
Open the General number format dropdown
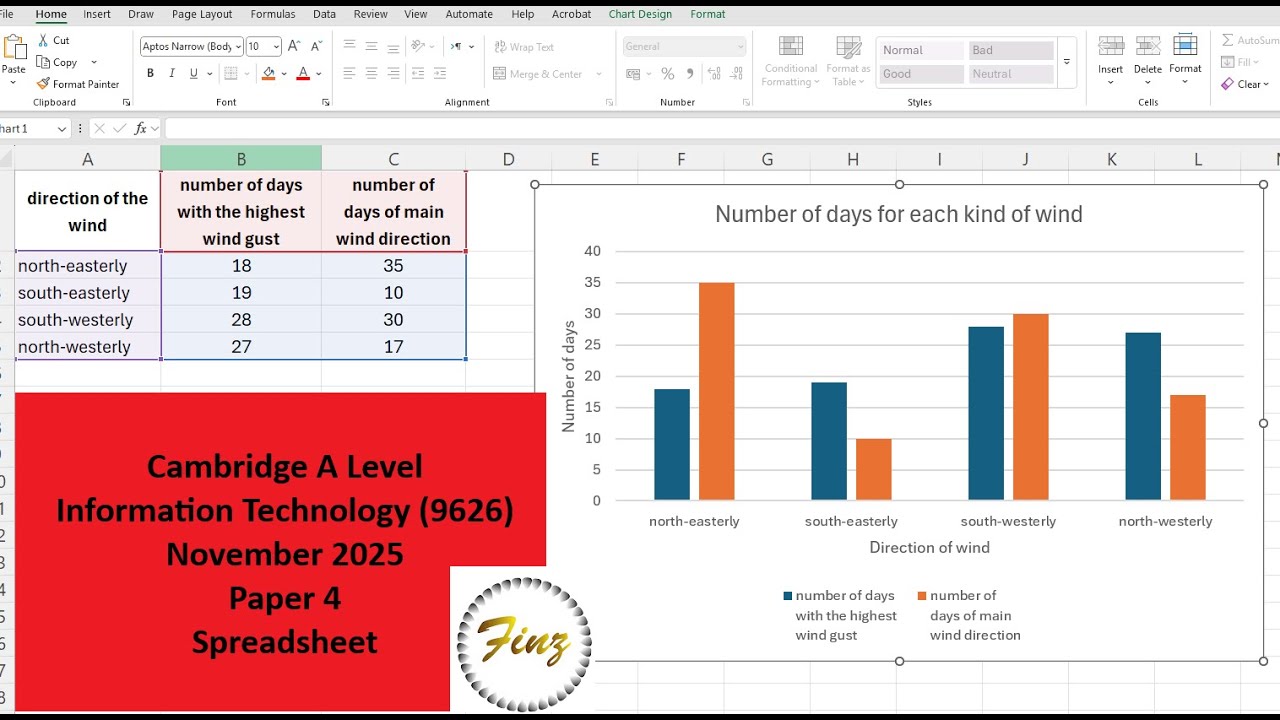click(741, 46)
